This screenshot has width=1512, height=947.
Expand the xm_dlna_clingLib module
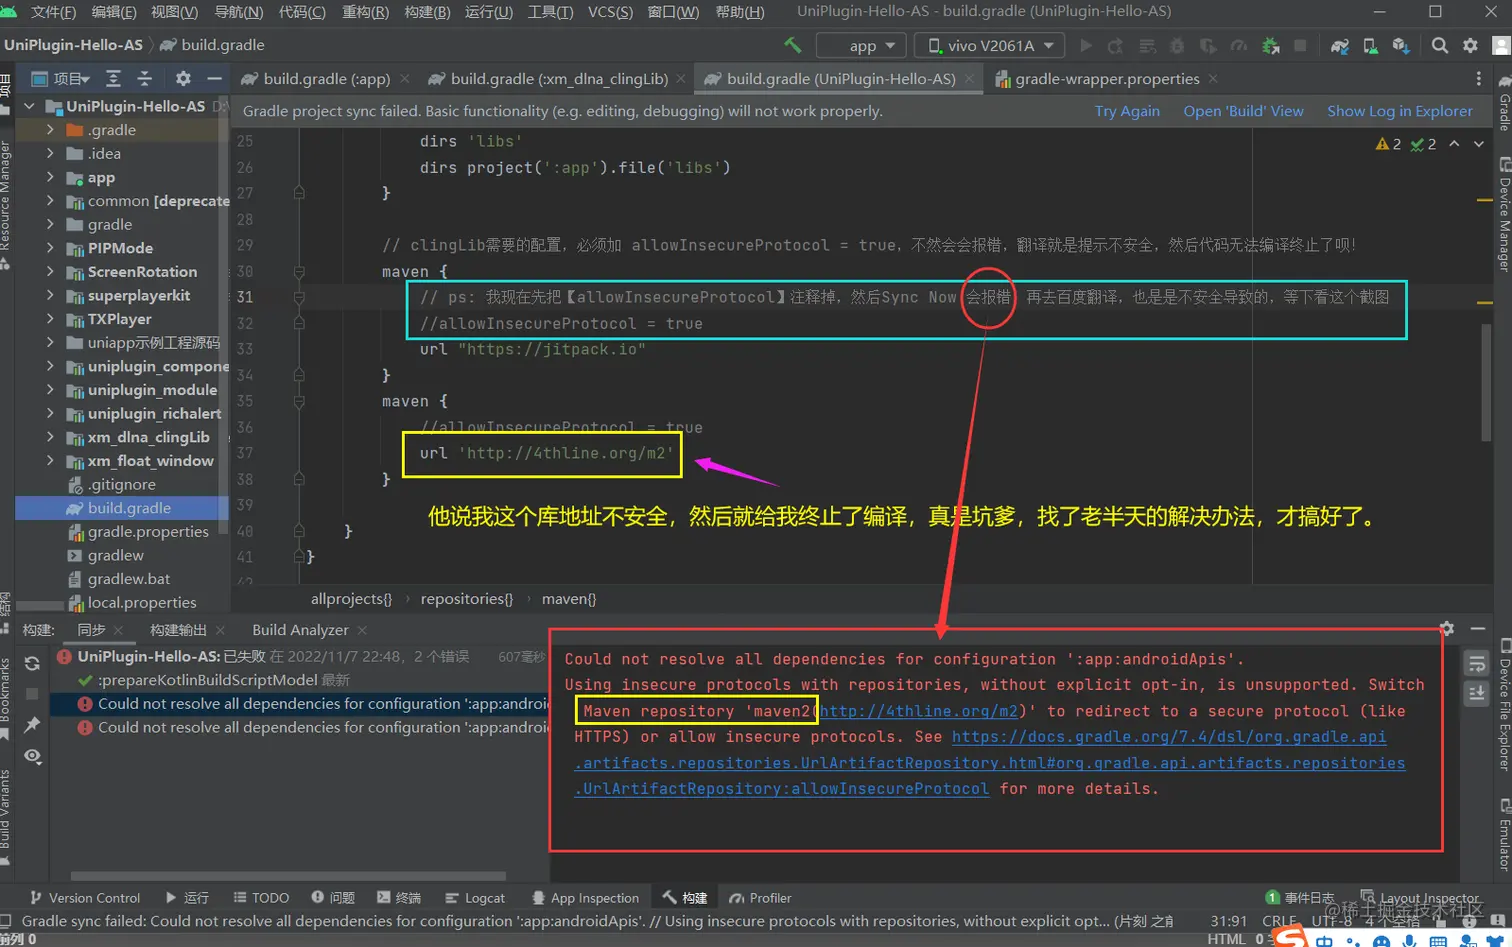50,437
